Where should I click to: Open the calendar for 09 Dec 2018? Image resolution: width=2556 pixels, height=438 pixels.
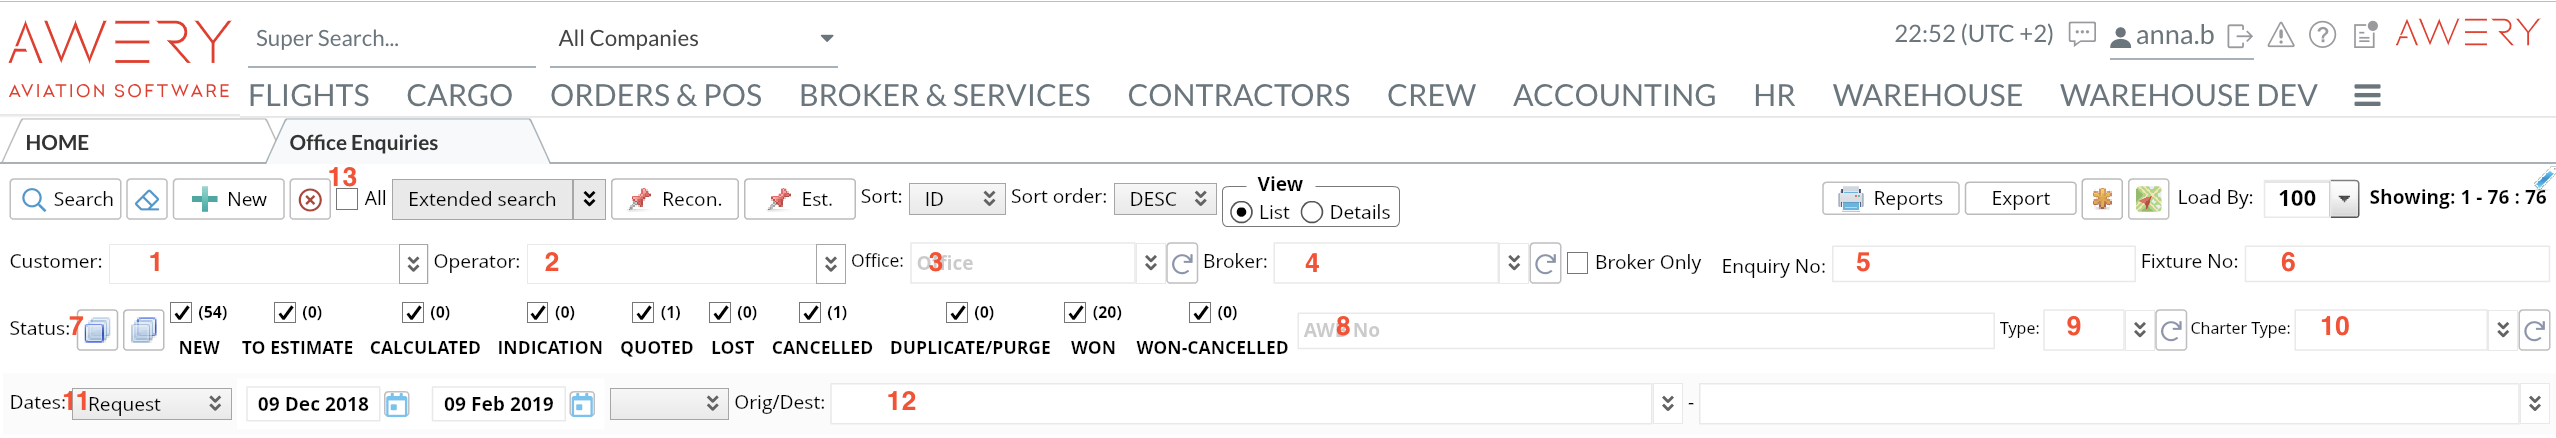click(x=397, y=404)
